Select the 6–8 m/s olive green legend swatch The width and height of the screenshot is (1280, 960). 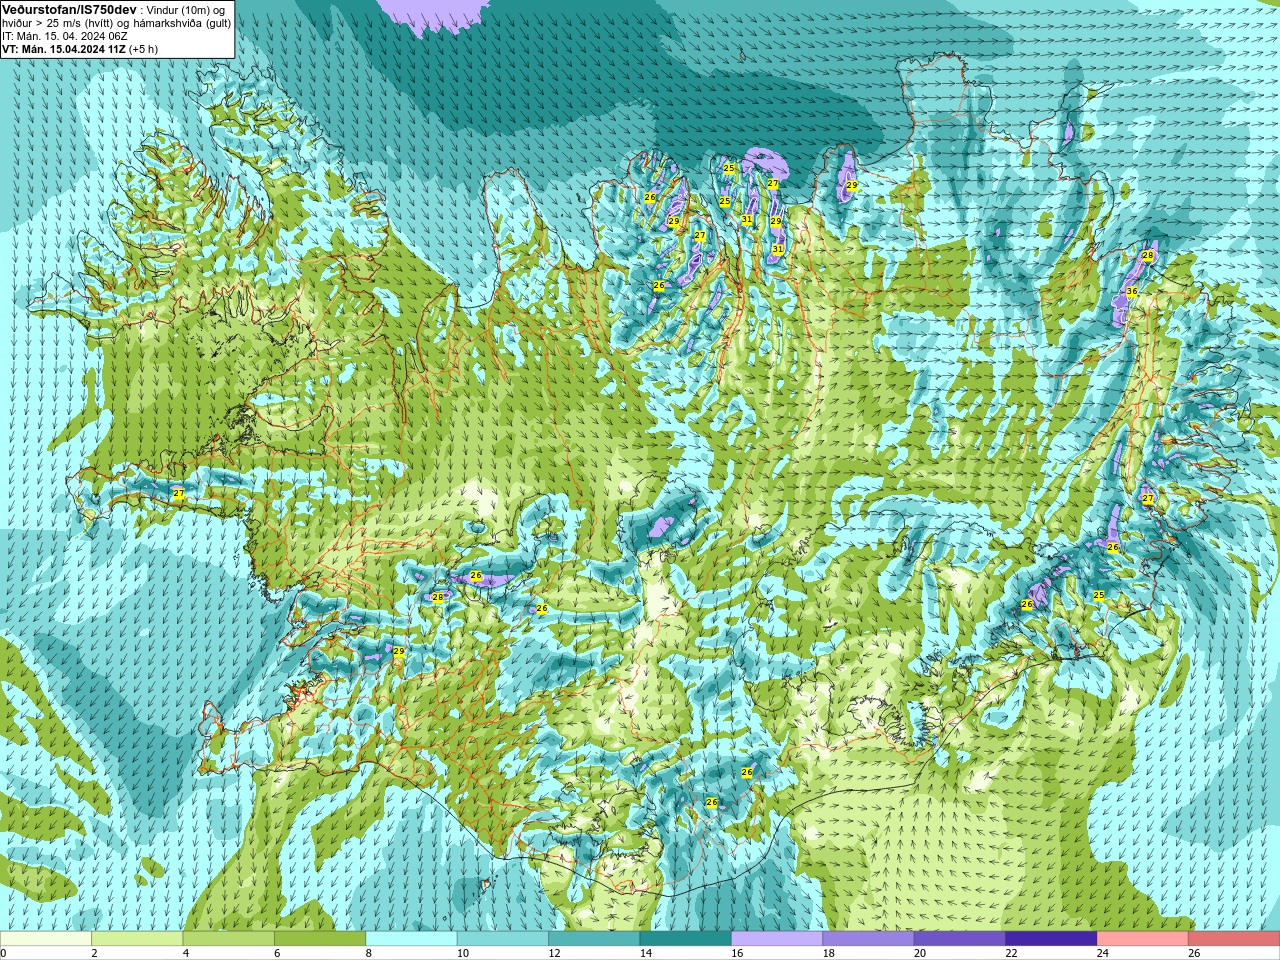(320, 939)
